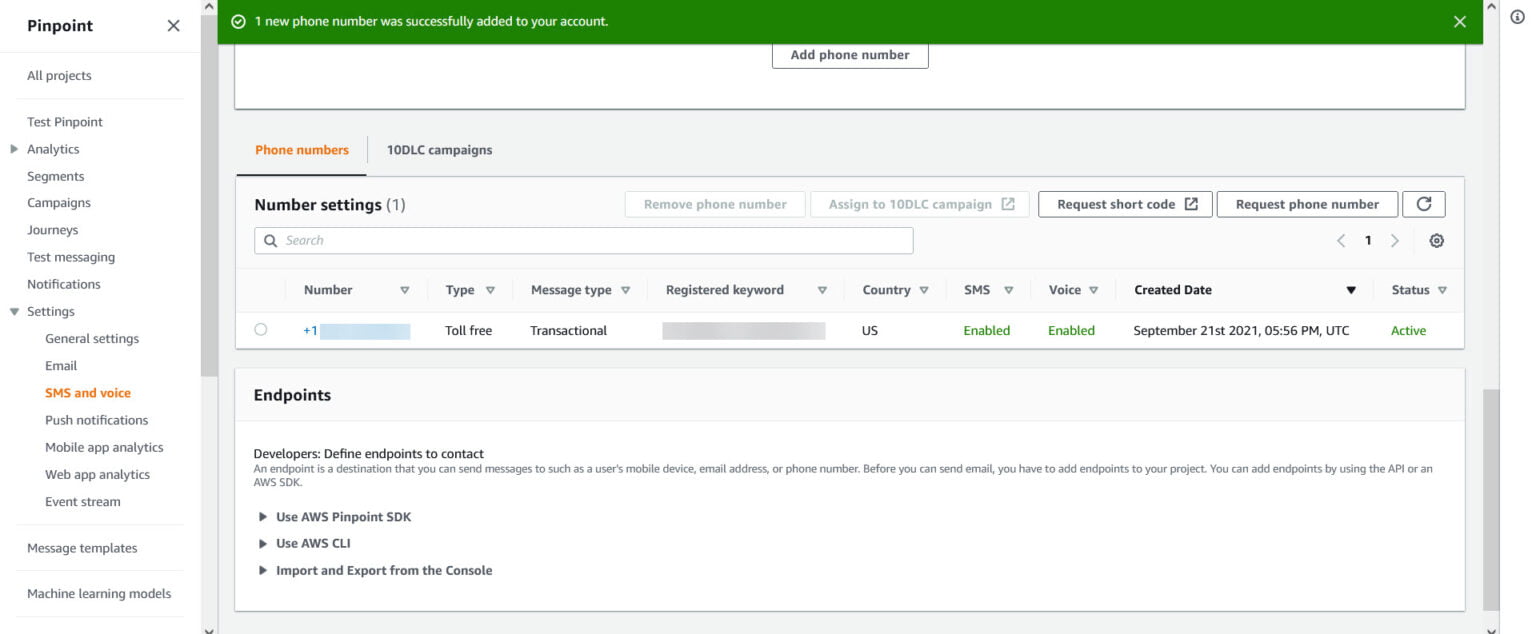1536x634 pixels.
Task: Click the Request phone number button
Action: tap(1307, 204)
